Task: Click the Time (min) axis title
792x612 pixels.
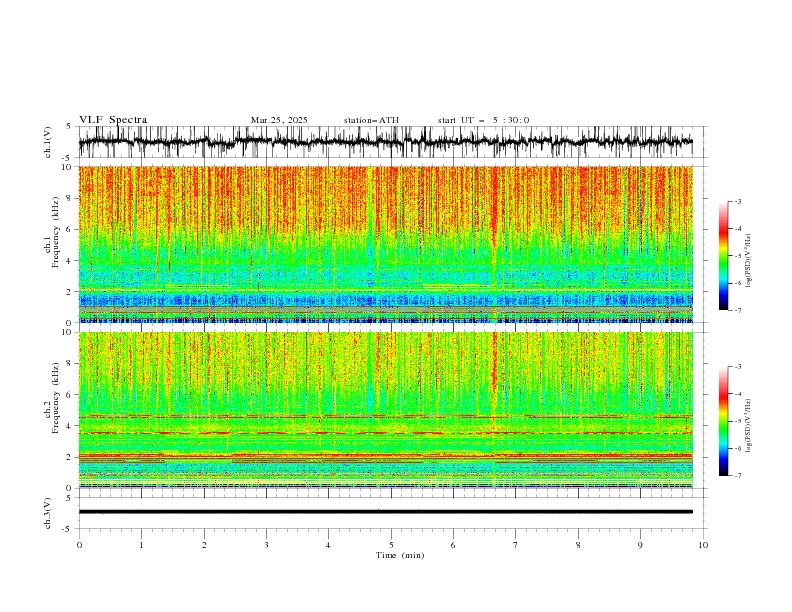Action: tap(400, 555)
